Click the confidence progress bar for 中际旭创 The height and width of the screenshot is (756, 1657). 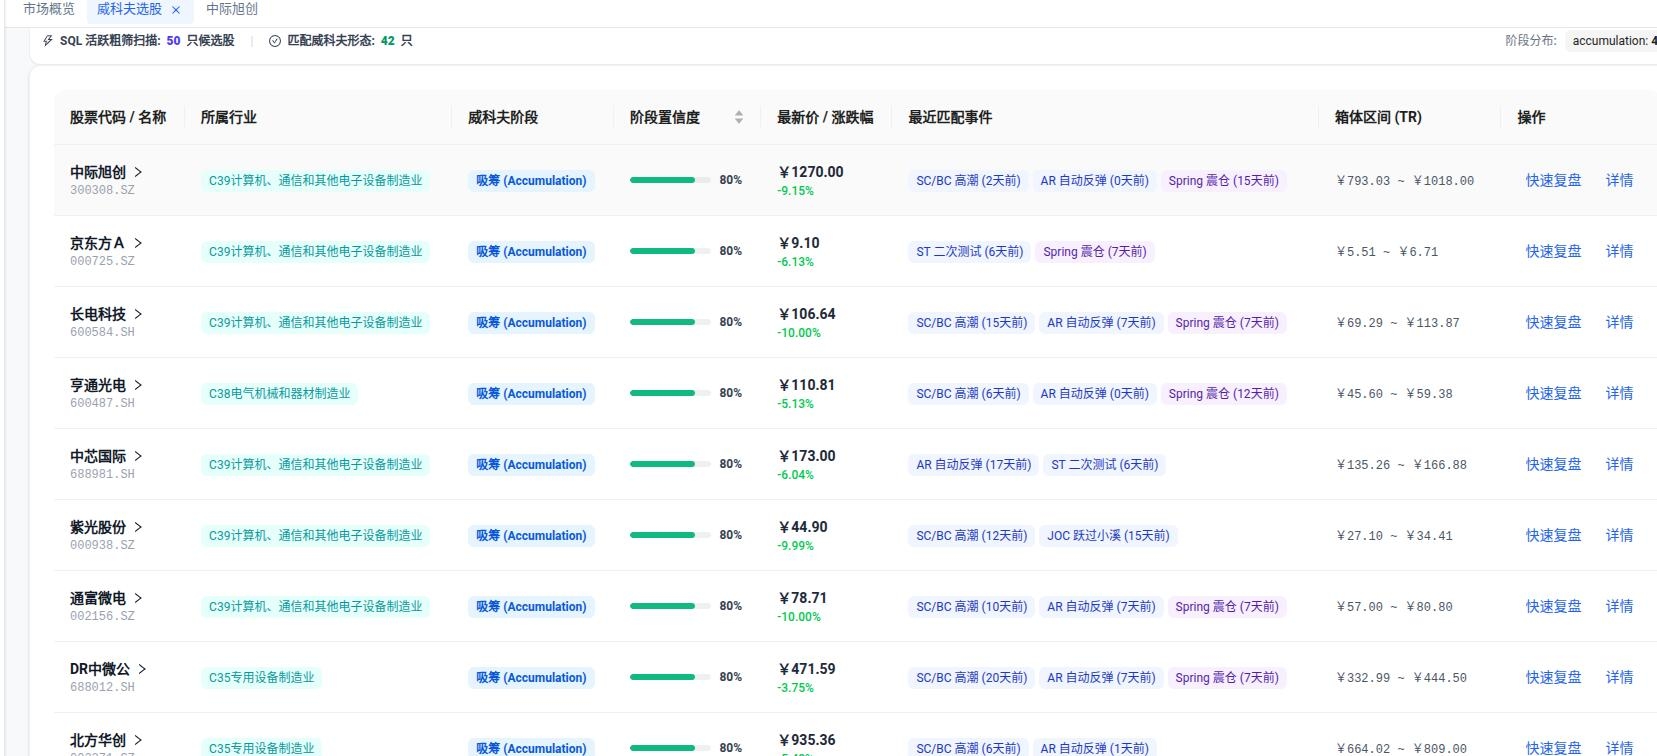coord(670,180)
